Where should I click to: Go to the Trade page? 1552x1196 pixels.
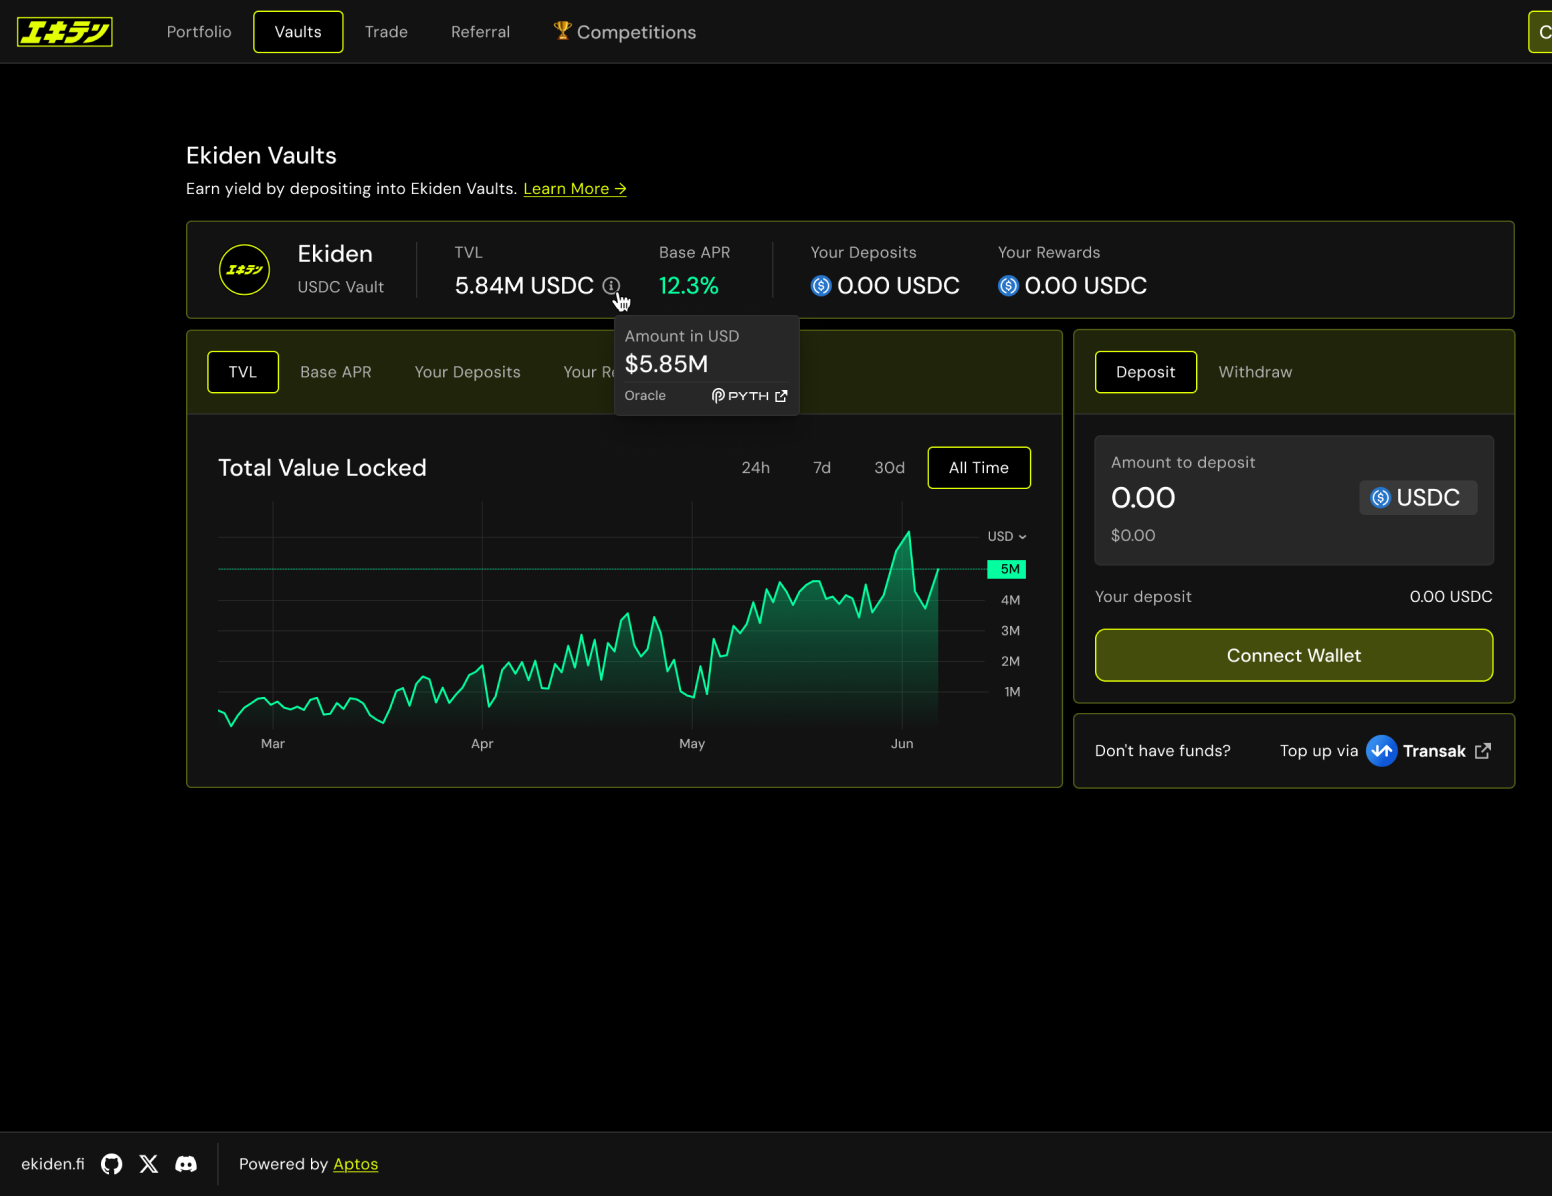pyautogui.click(x=386, y=32)
